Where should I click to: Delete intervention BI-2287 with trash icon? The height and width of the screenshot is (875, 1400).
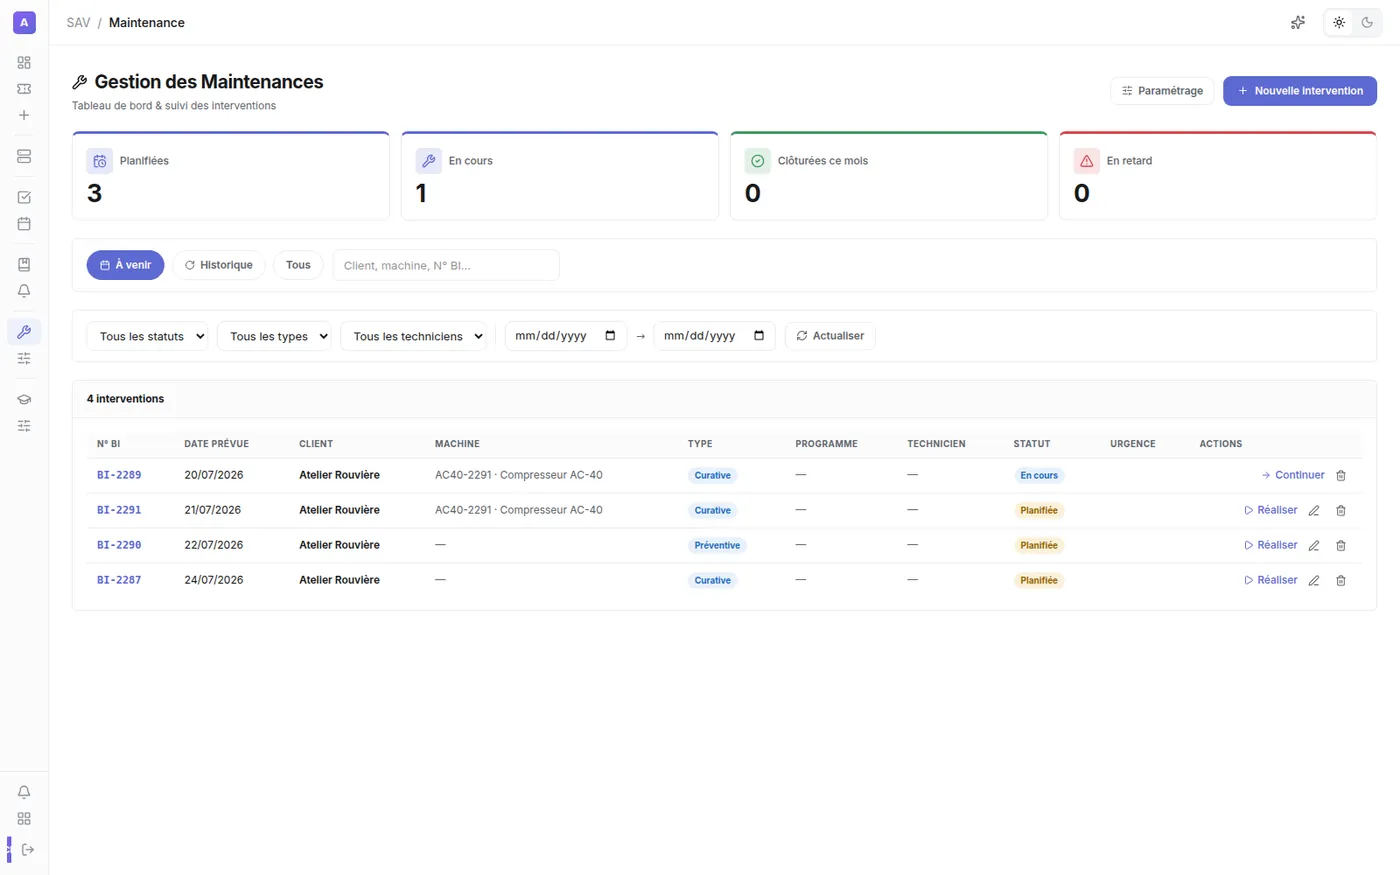1341,581
